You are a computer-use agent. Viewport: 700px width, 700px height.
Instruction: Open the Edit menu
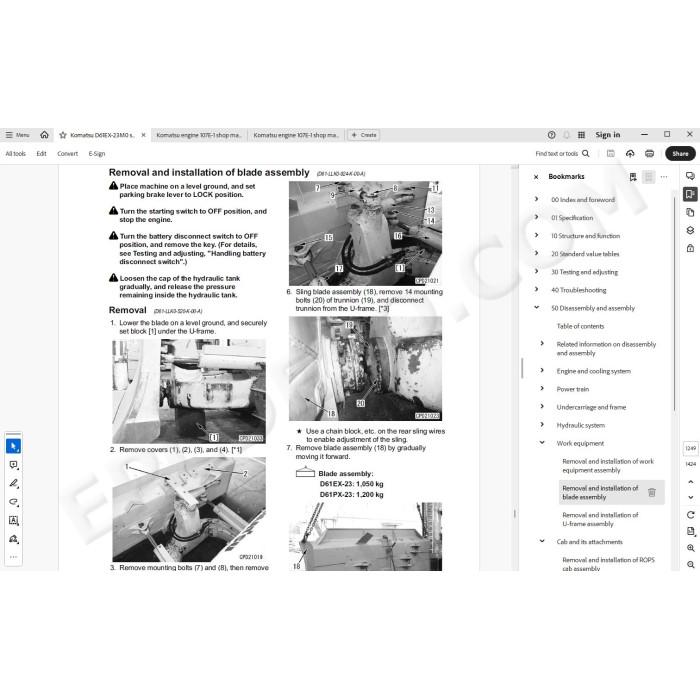coord(42,154)
